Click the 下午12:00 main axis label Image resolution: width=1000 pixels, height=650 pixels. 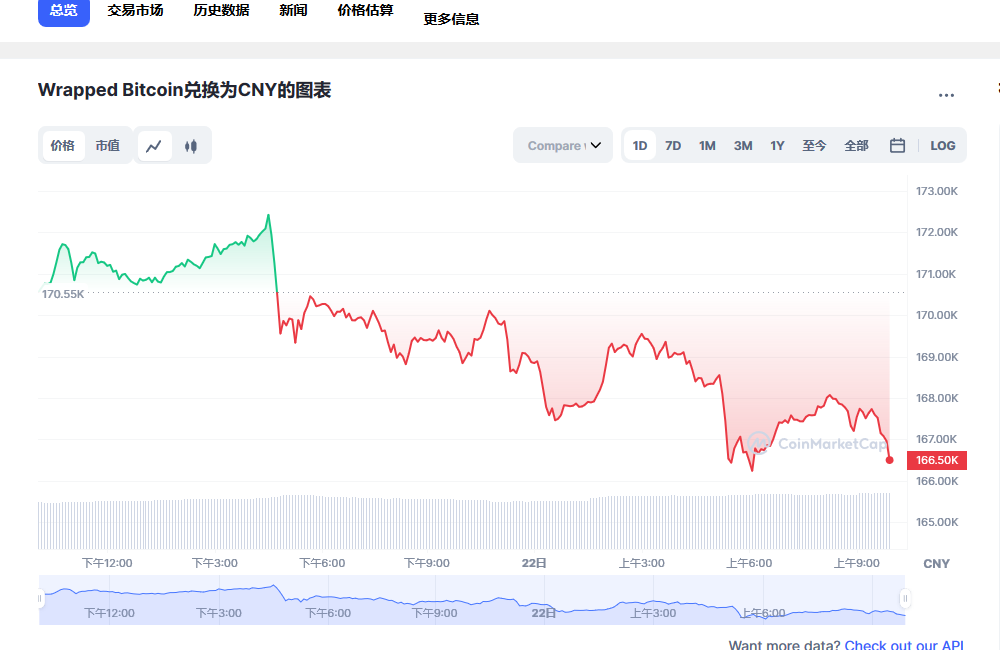click(107, 563)
